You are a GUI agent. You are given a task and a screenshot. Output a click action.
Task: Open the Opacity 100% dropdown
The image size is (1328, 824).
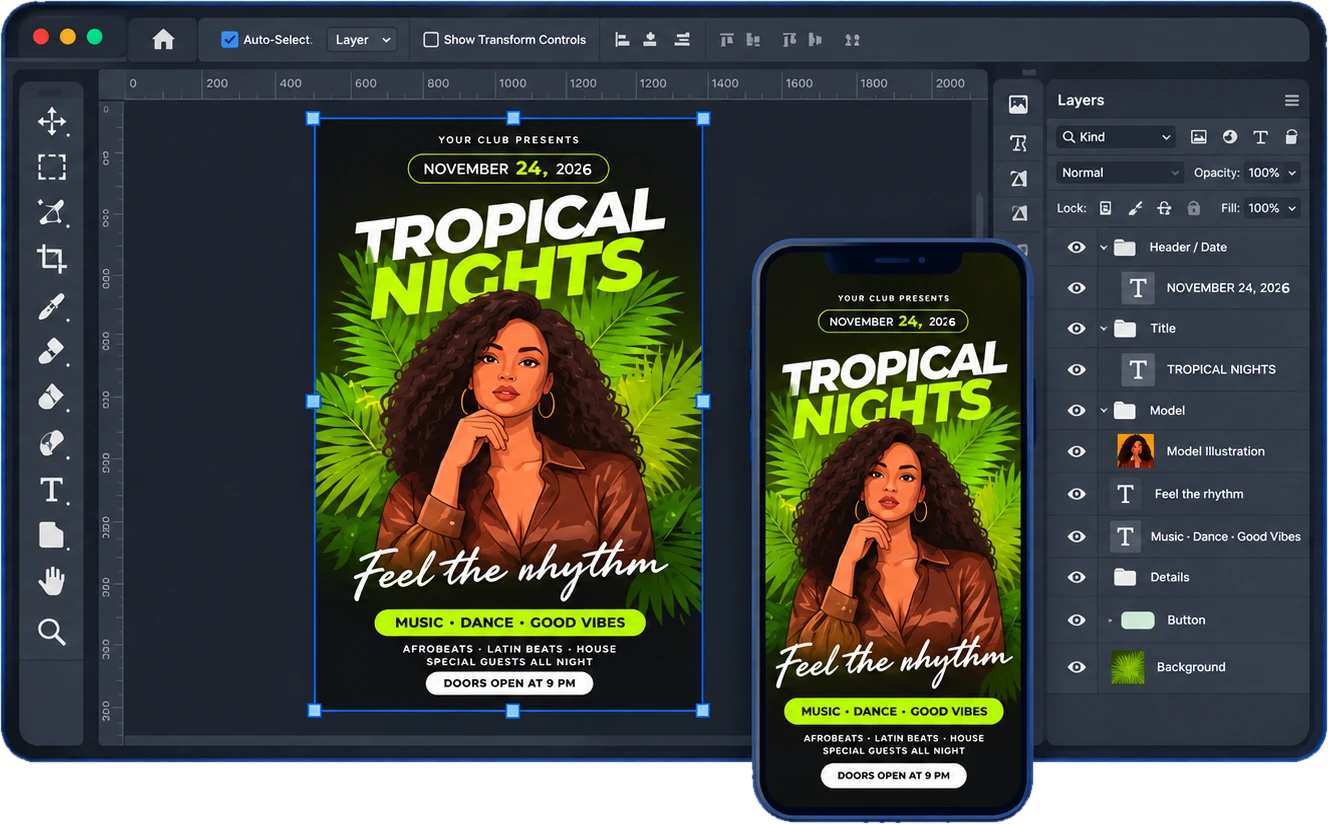1272,173
